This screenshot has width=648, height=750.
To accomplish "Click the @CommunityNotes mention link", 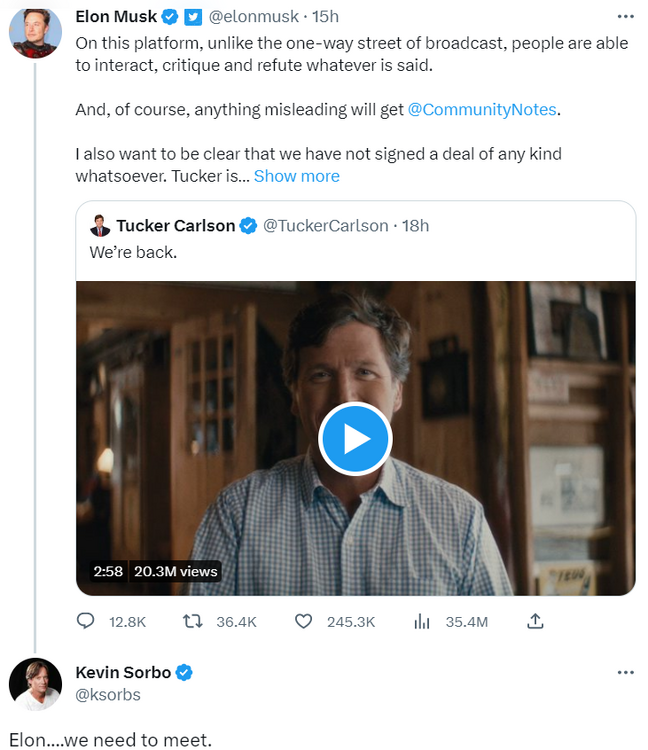I will pos(482,109).
